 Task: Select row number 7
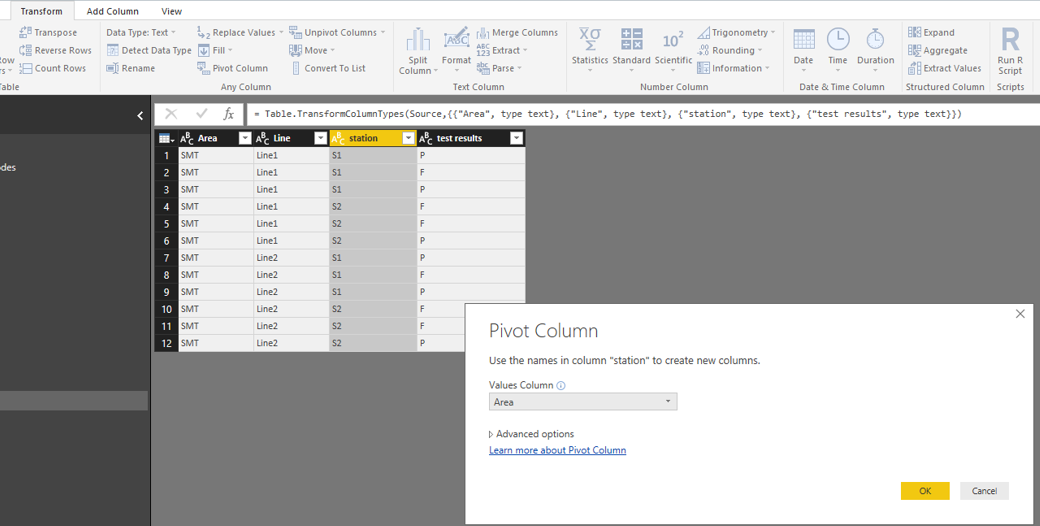click(166, 258)
